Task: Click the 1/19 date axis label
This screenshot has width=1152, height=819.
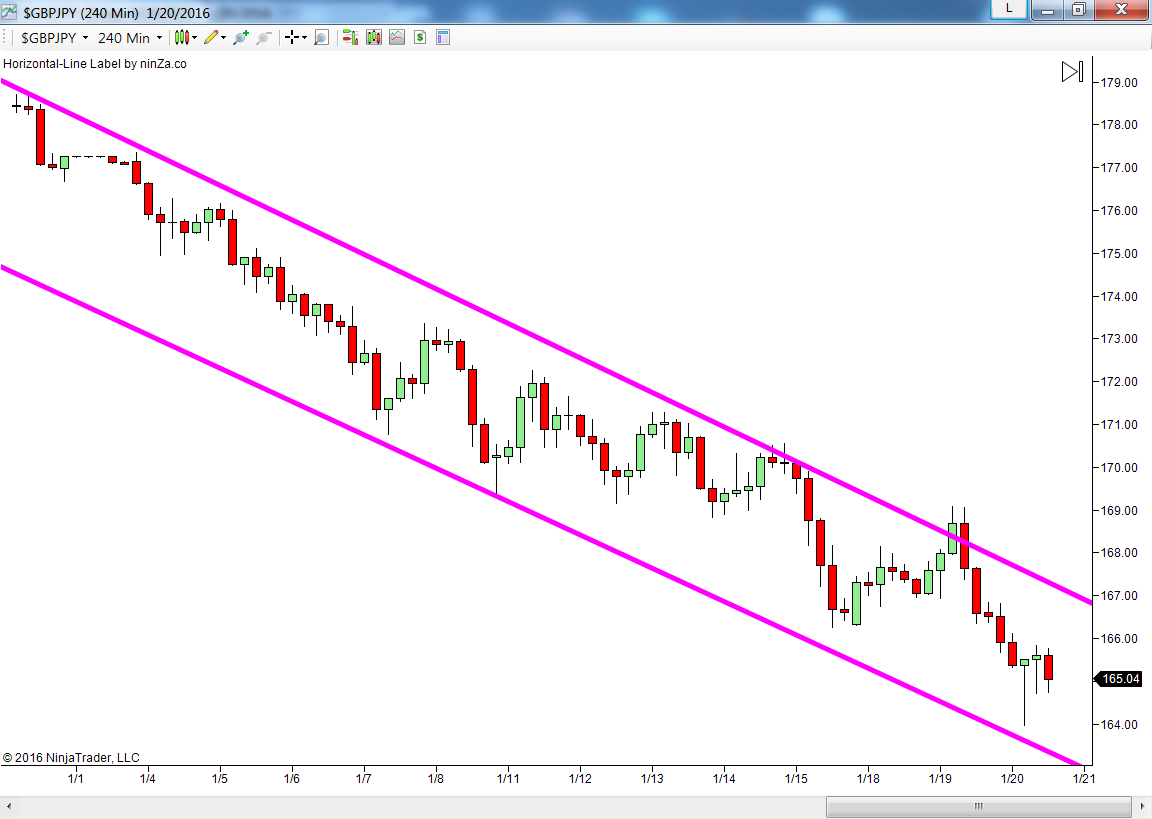Action: (940, 779)
